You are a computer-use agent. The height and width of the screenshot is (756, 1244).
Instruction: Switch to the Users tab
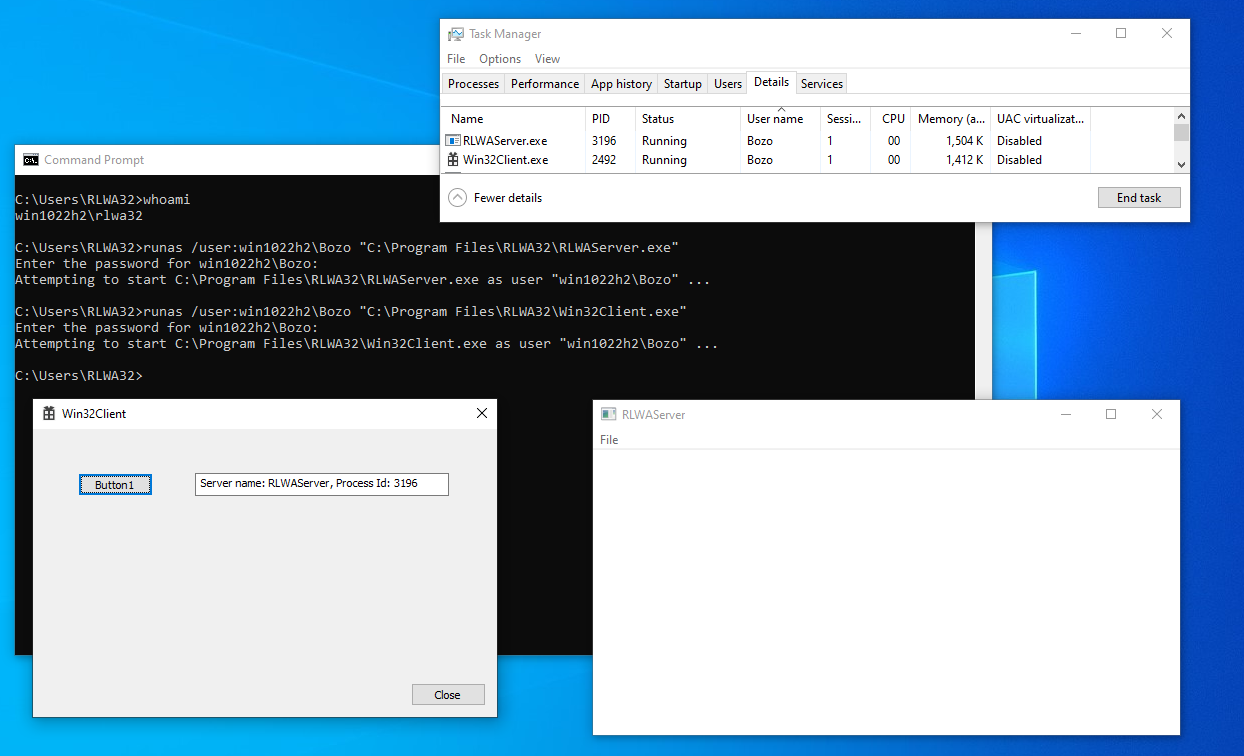click(x=728, y=84)
